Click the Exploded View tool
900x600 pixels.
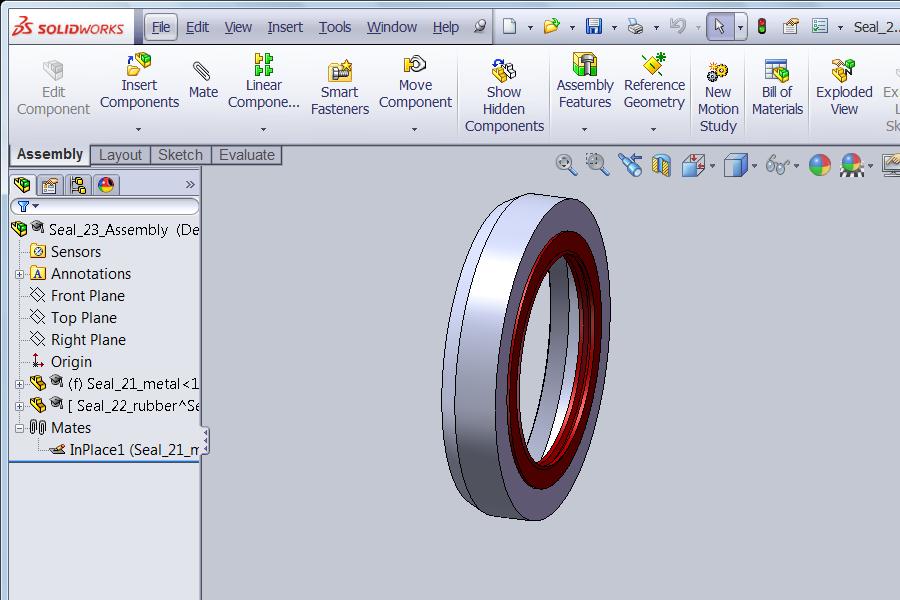point(844,88)
